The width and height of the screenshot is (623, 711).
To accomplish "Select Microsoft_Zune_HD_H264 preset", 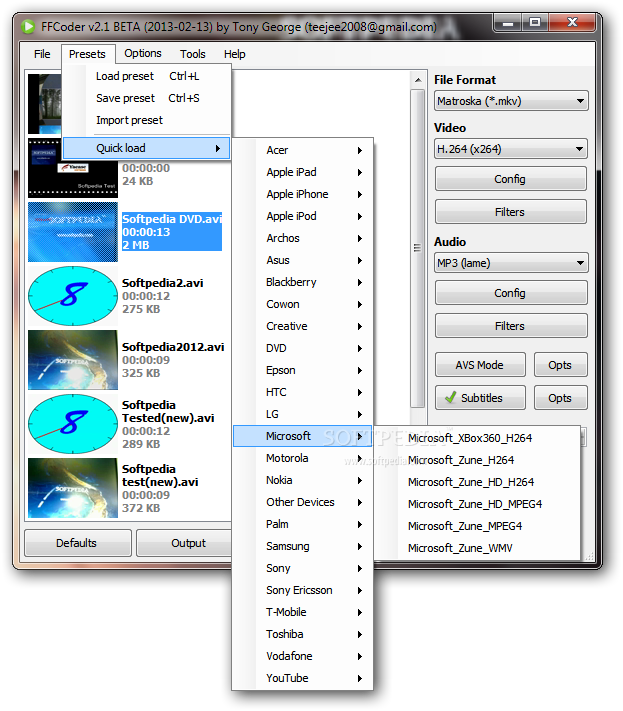I will [477, 482].
